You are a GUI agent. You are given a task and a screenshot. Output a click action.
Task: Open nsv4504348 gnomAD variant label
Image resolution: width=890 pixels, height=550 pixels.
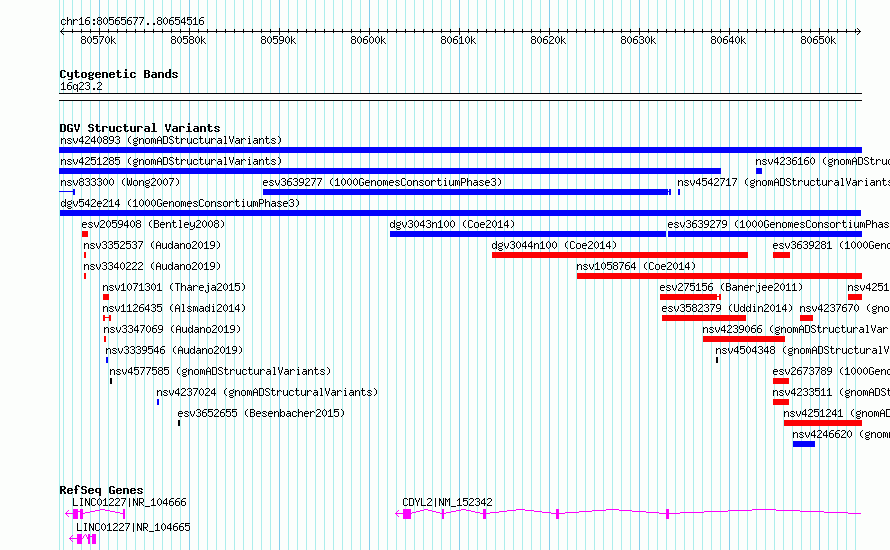coord(802,350)
